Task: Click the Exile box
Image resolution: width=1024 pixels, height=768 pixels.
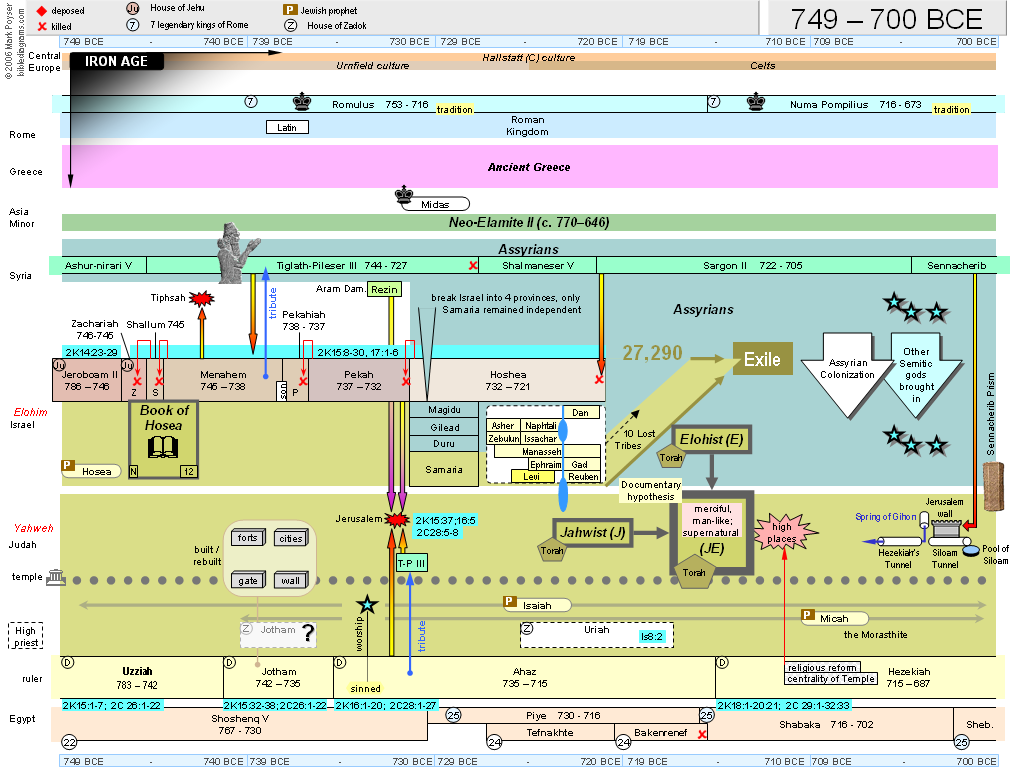Action: [763, 358]
